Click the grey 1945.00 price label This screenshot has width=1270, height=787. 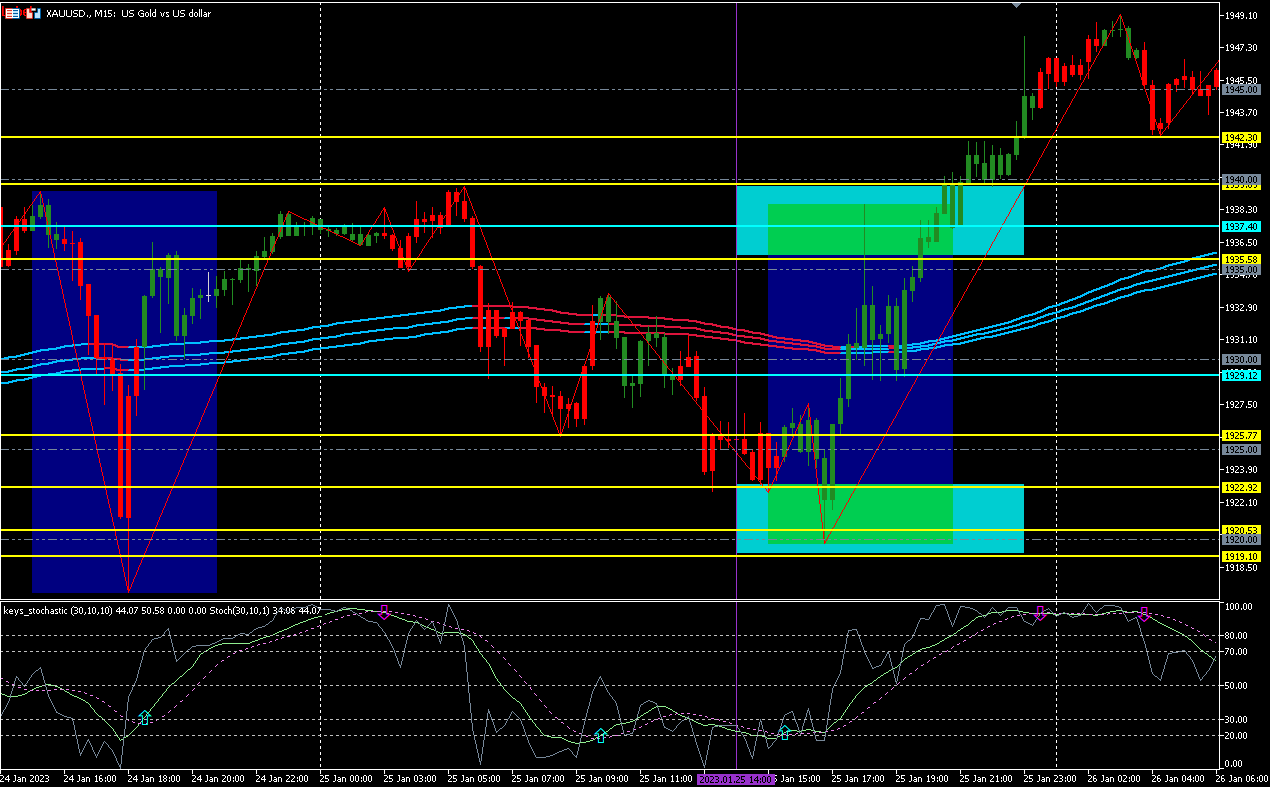1240,90
